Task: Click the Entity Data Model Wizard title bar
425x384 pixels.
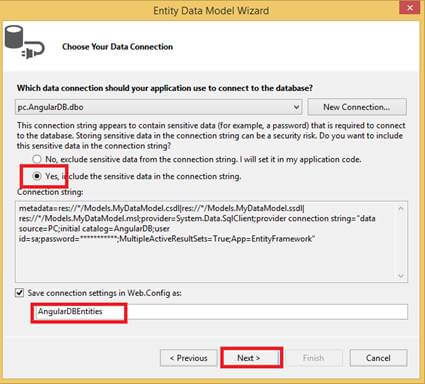Action: [x=211, y=11]
